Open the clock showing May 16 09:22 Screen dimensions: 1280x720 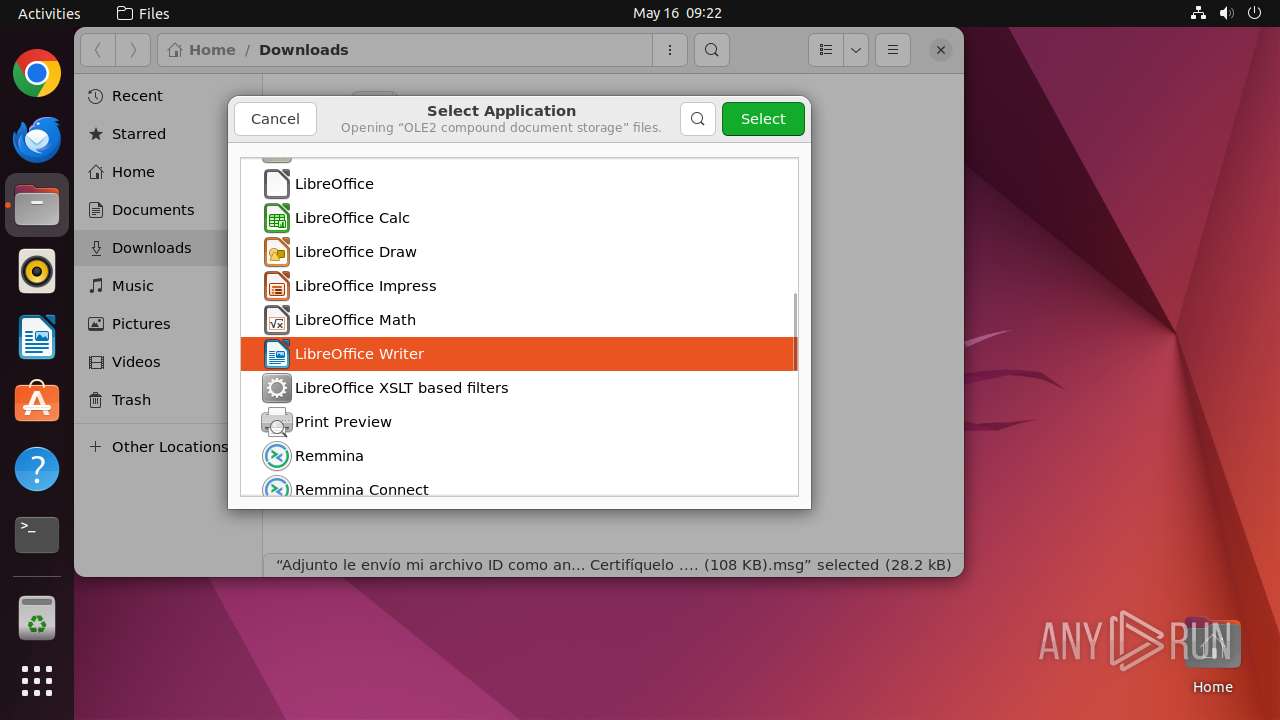677,13
